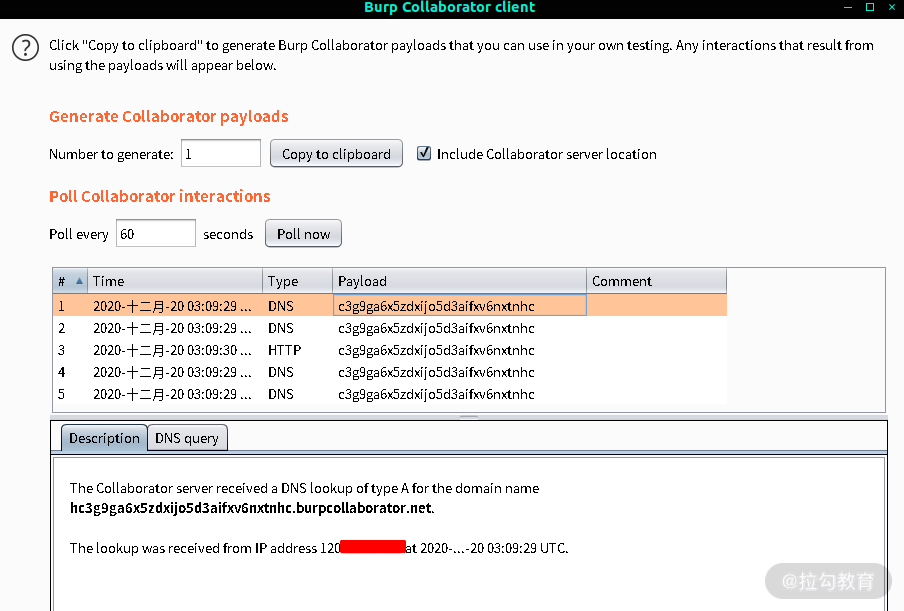Select DNS interaction row number 2
This screenshot has height=611, width=904.
[x=390, y=328]
